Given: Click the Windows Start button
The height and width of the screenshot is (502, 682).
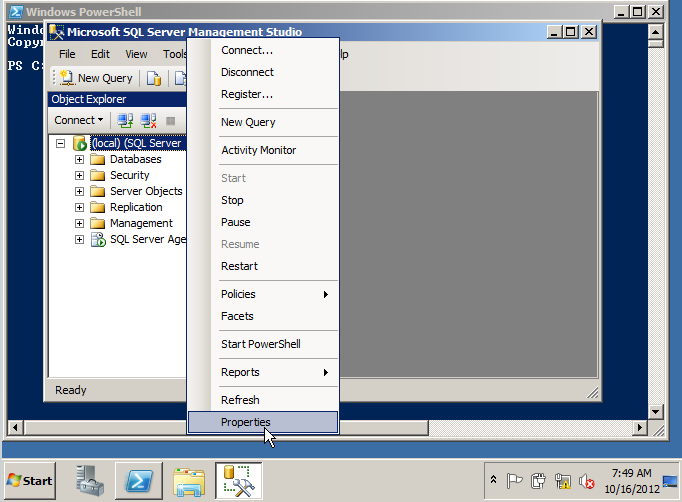Looking at the screenshot, I should (x=30, y=481).
